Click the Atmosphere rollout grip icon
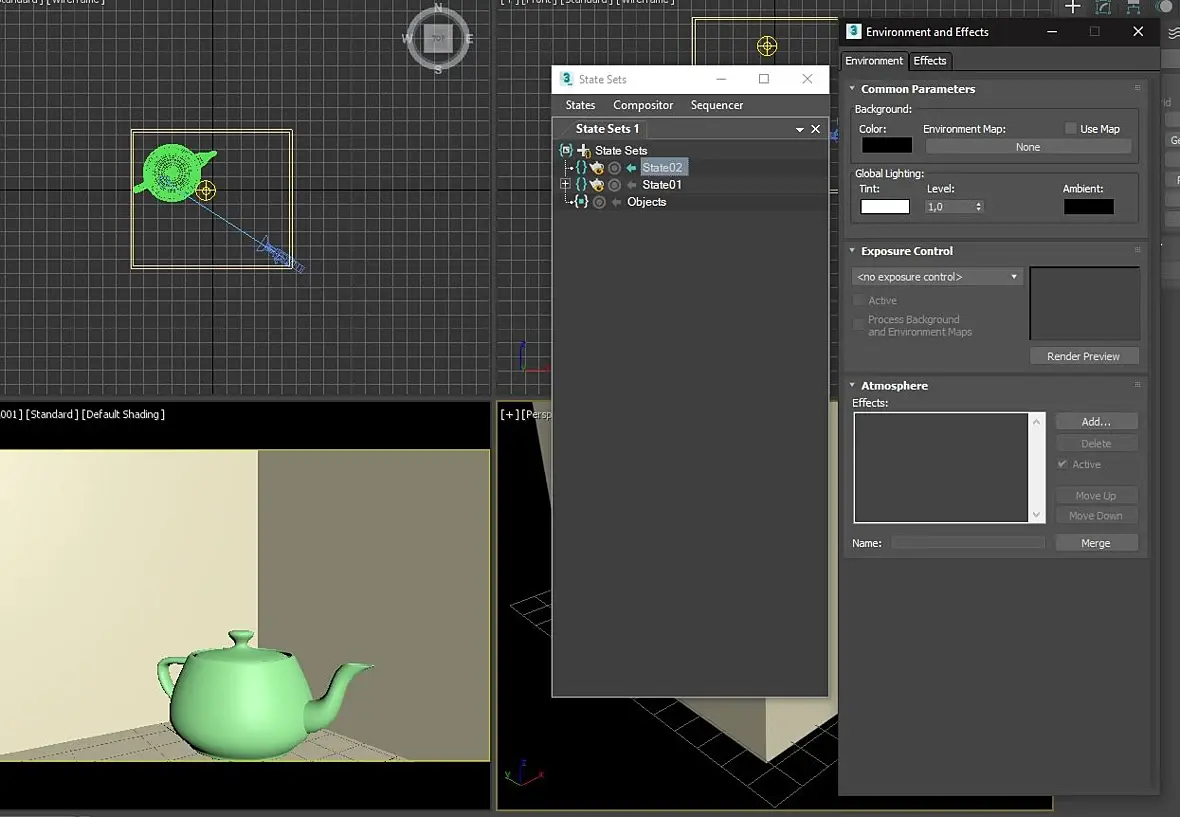 tap(1137, 384)
